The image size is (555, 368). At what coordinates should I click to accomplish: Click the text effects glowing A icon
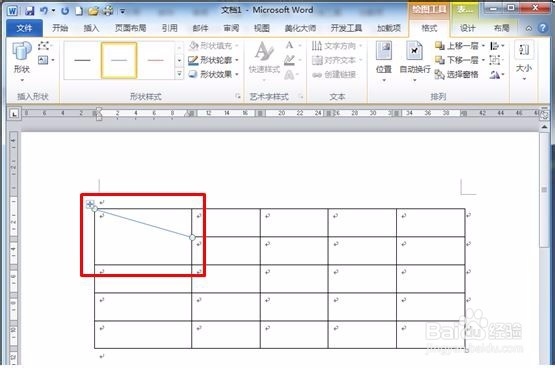coord(290,75)
